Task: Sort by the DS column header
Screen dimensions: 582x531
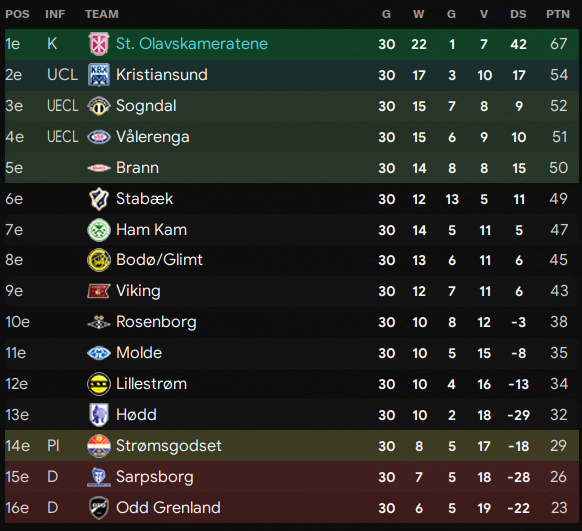Action: [x=518, y=14]
